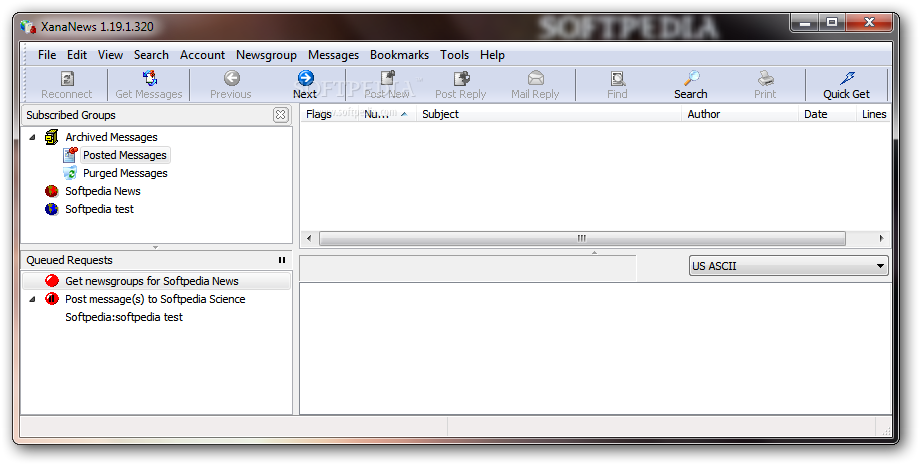Select 'Post message(s) to Softpedia Science' request
The image size is (920, 465).
[155, 299]
